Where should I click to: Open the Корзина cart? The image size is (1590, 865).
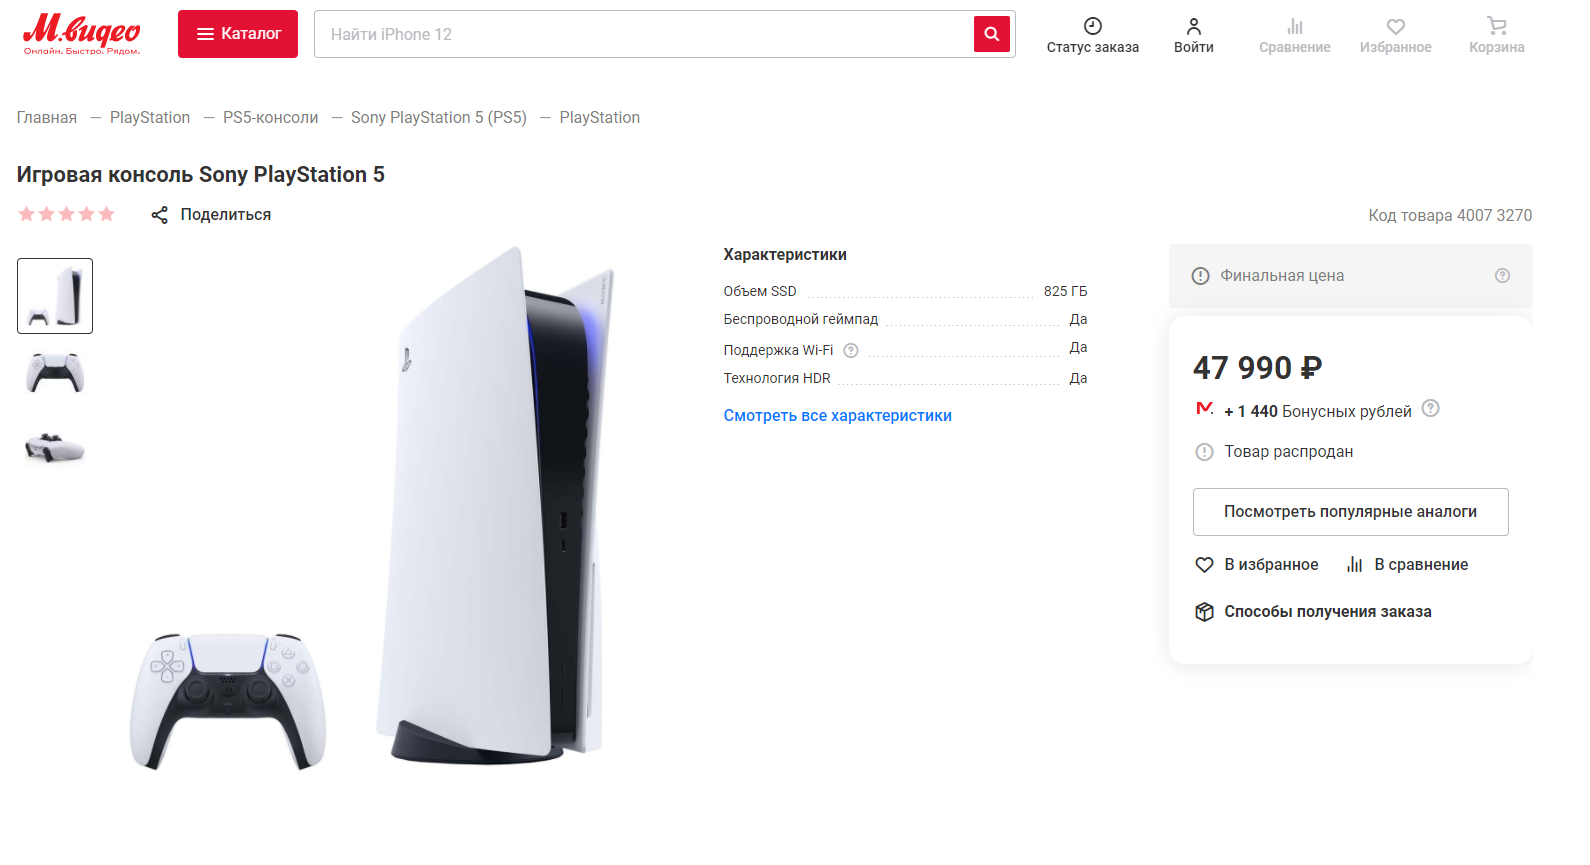pos(1497,35)
